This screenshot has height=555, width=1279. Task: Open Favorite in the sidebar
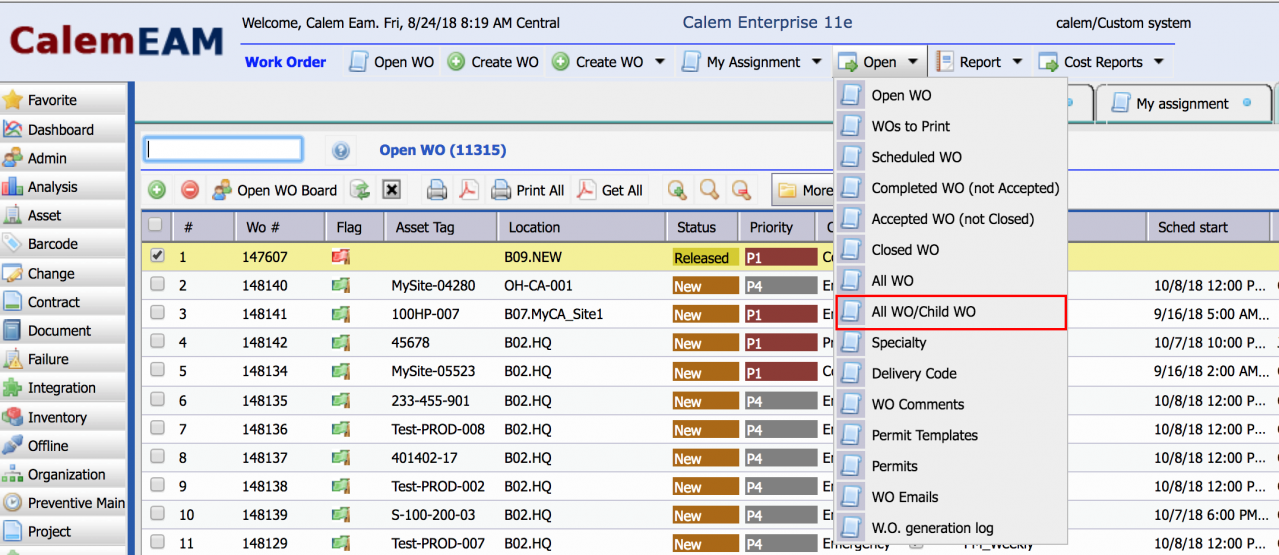pyautogui.click(x=64, y=100)
